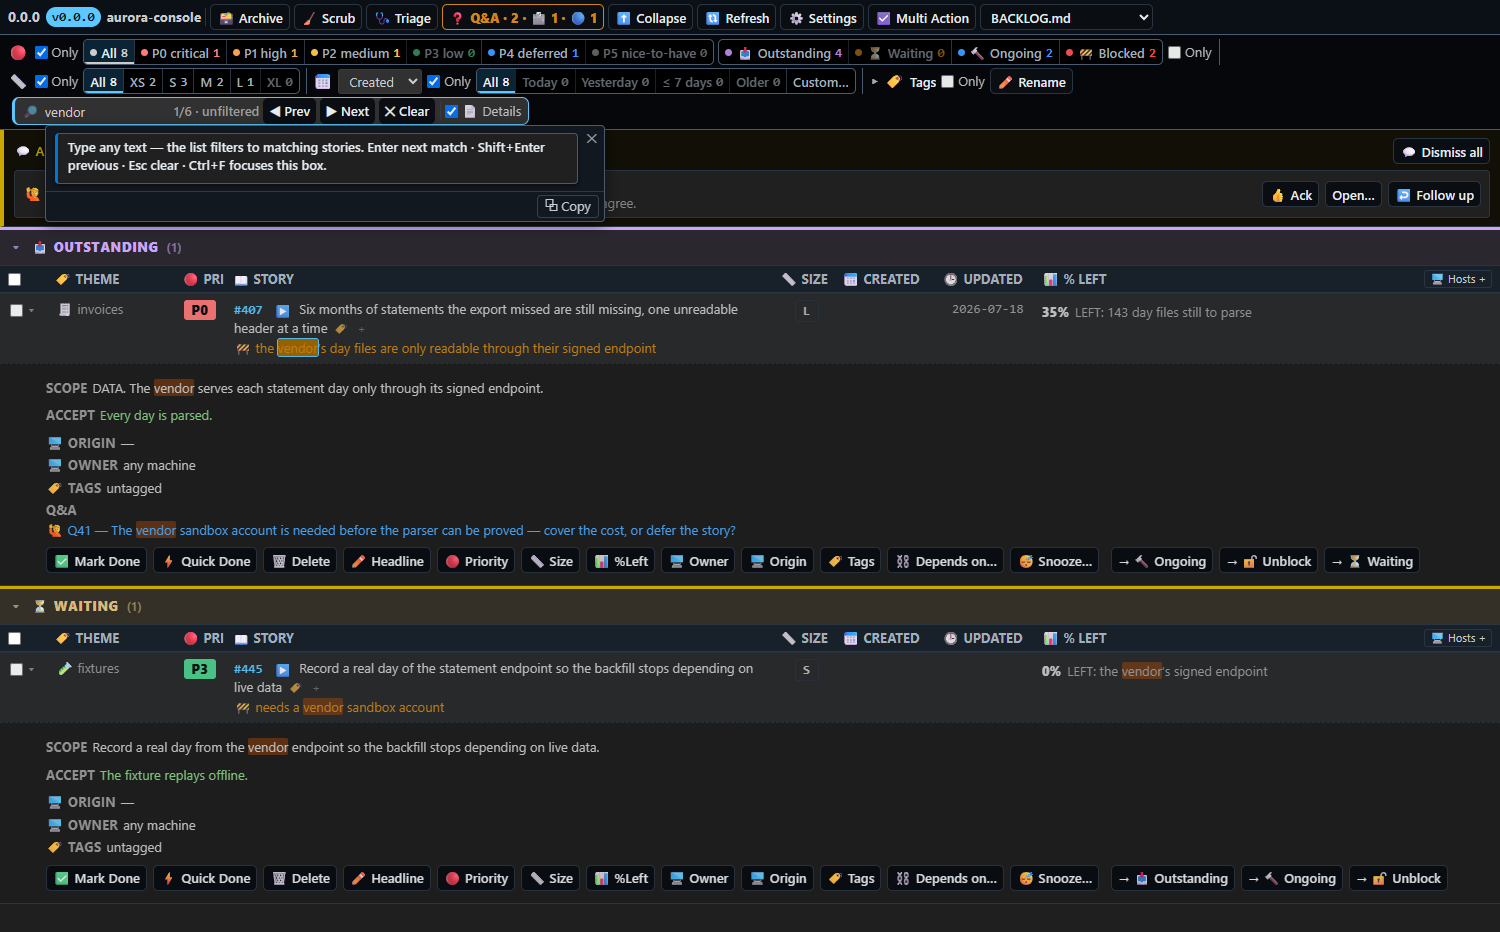
Task: Toggle the priority Only checkbox
Action: tap(41, 53)
